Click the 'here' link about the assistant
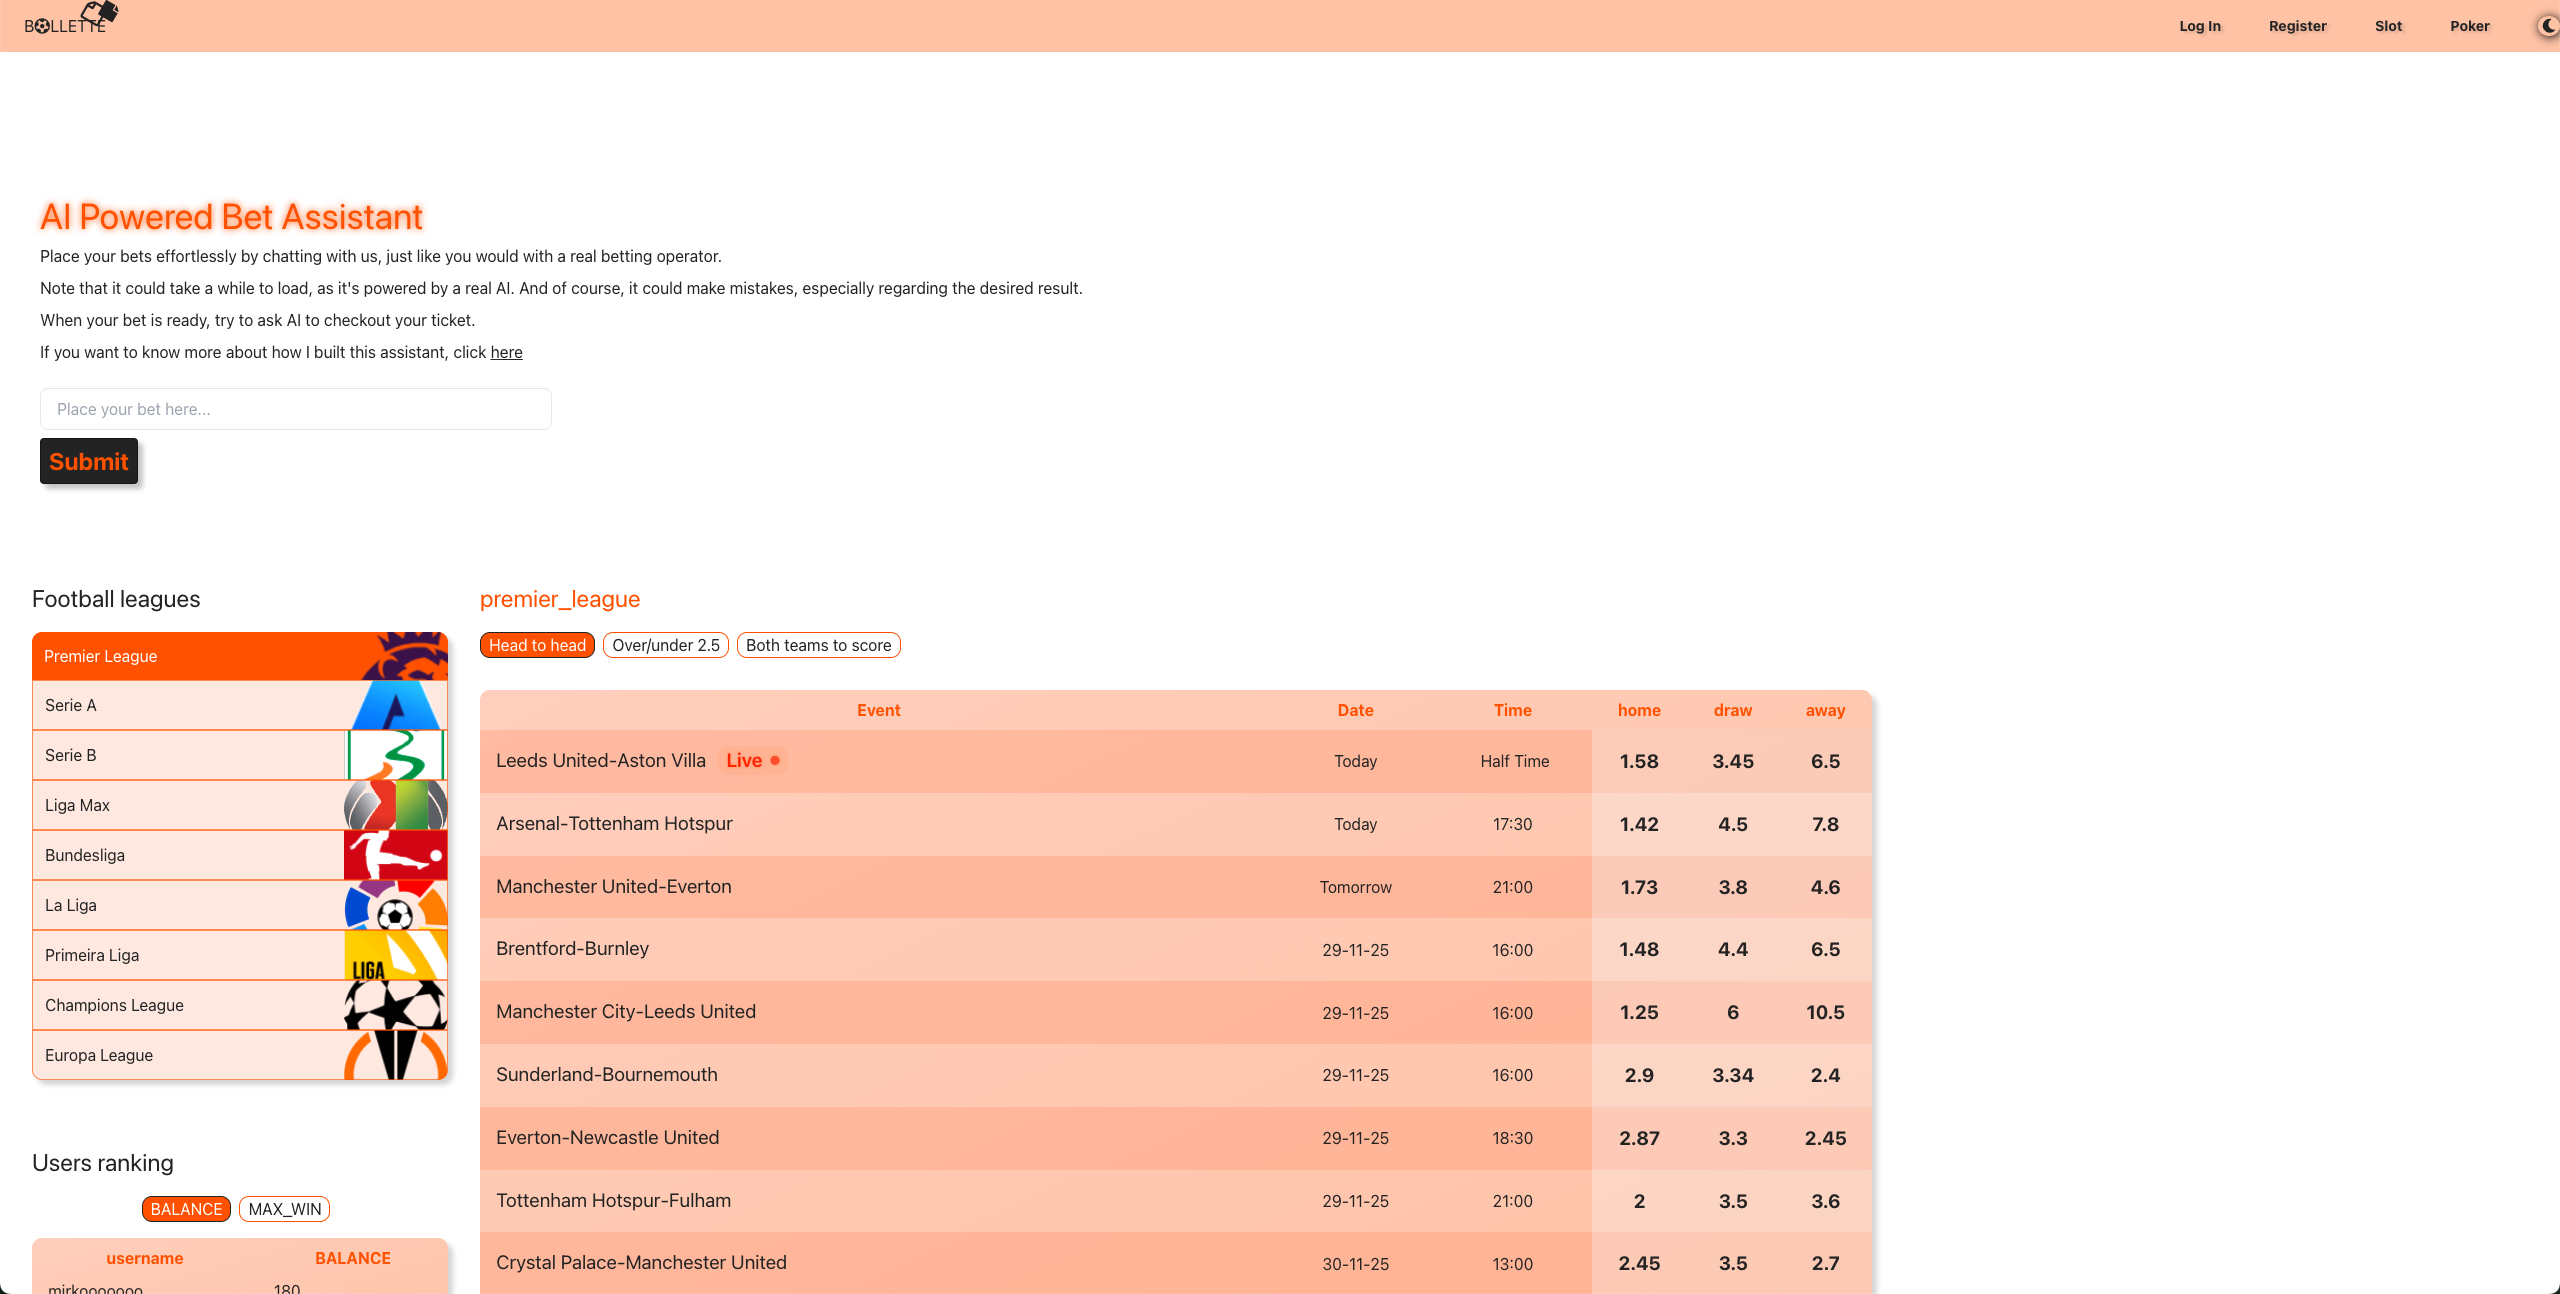2560x1294 pixels. click(506, 353)
